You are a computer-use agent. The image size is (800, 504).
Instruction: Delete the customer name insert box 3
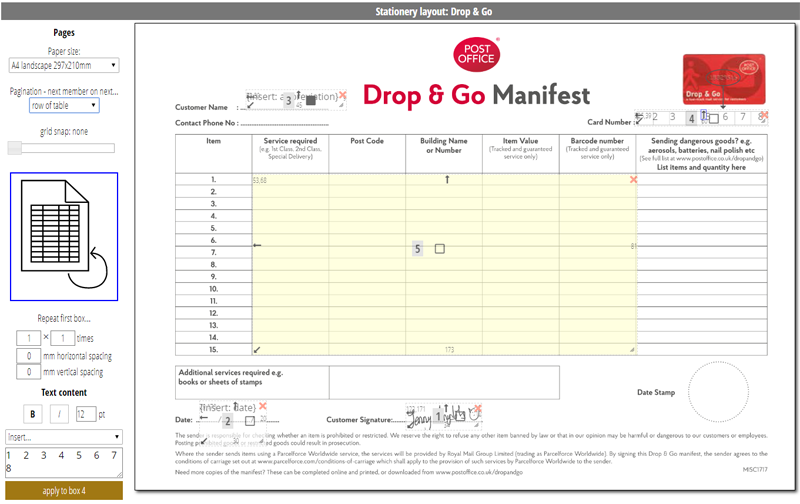pyautogui.click(x=342, y=95)
